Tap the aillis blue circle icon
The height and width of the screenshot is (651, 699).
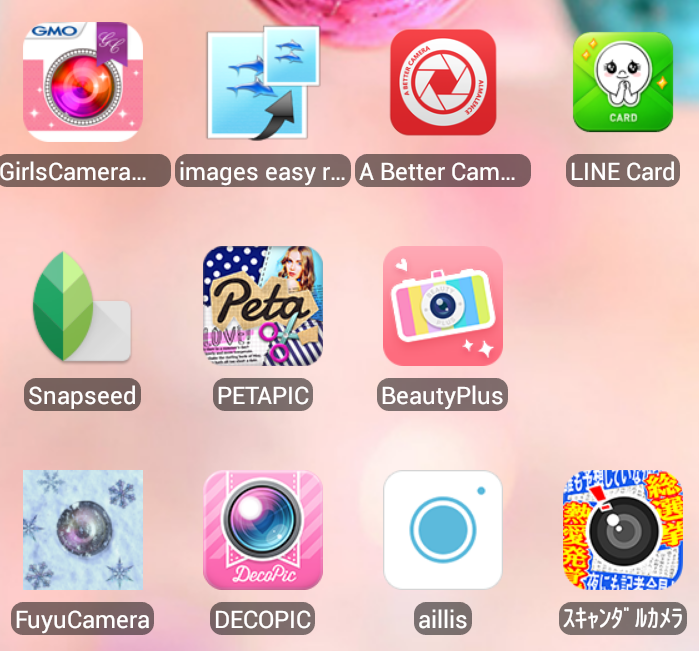[x=443, y=530]
